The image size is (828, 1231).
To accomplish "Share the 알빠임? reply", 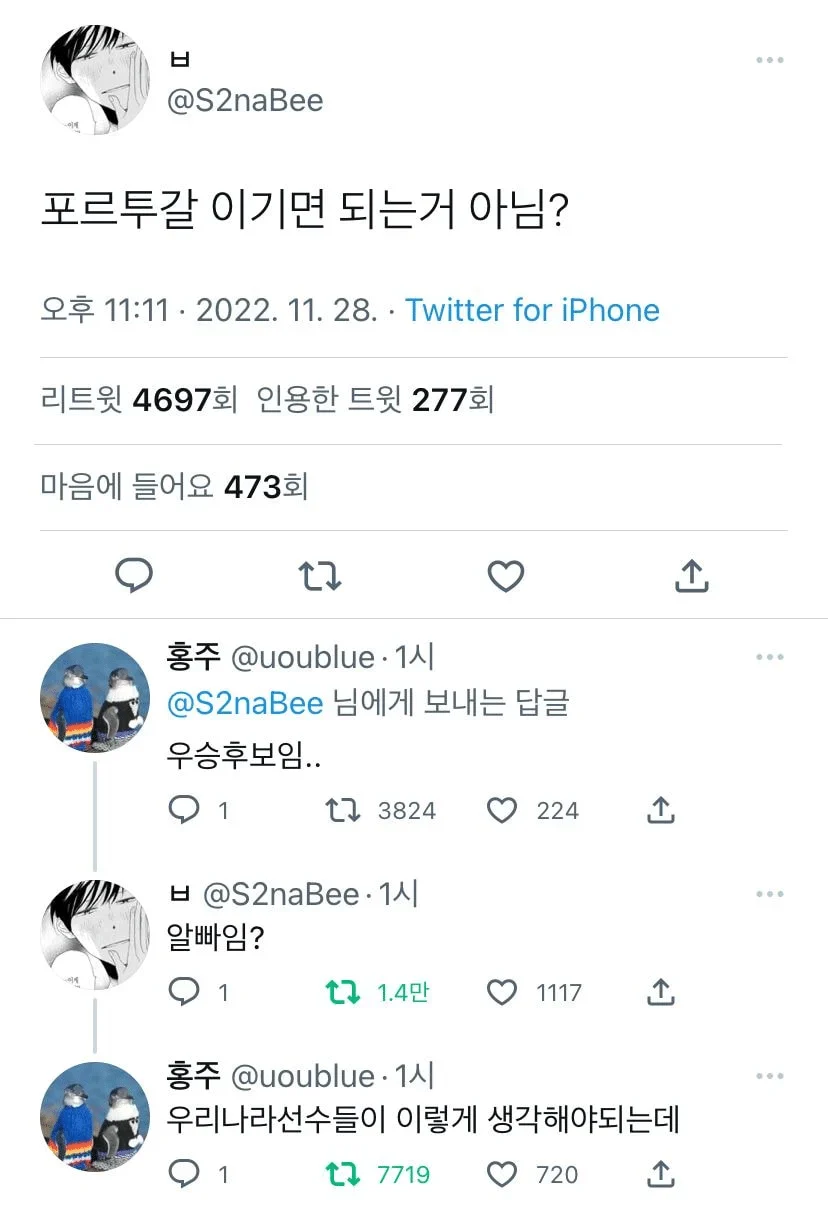I will [x=660, y=991].
